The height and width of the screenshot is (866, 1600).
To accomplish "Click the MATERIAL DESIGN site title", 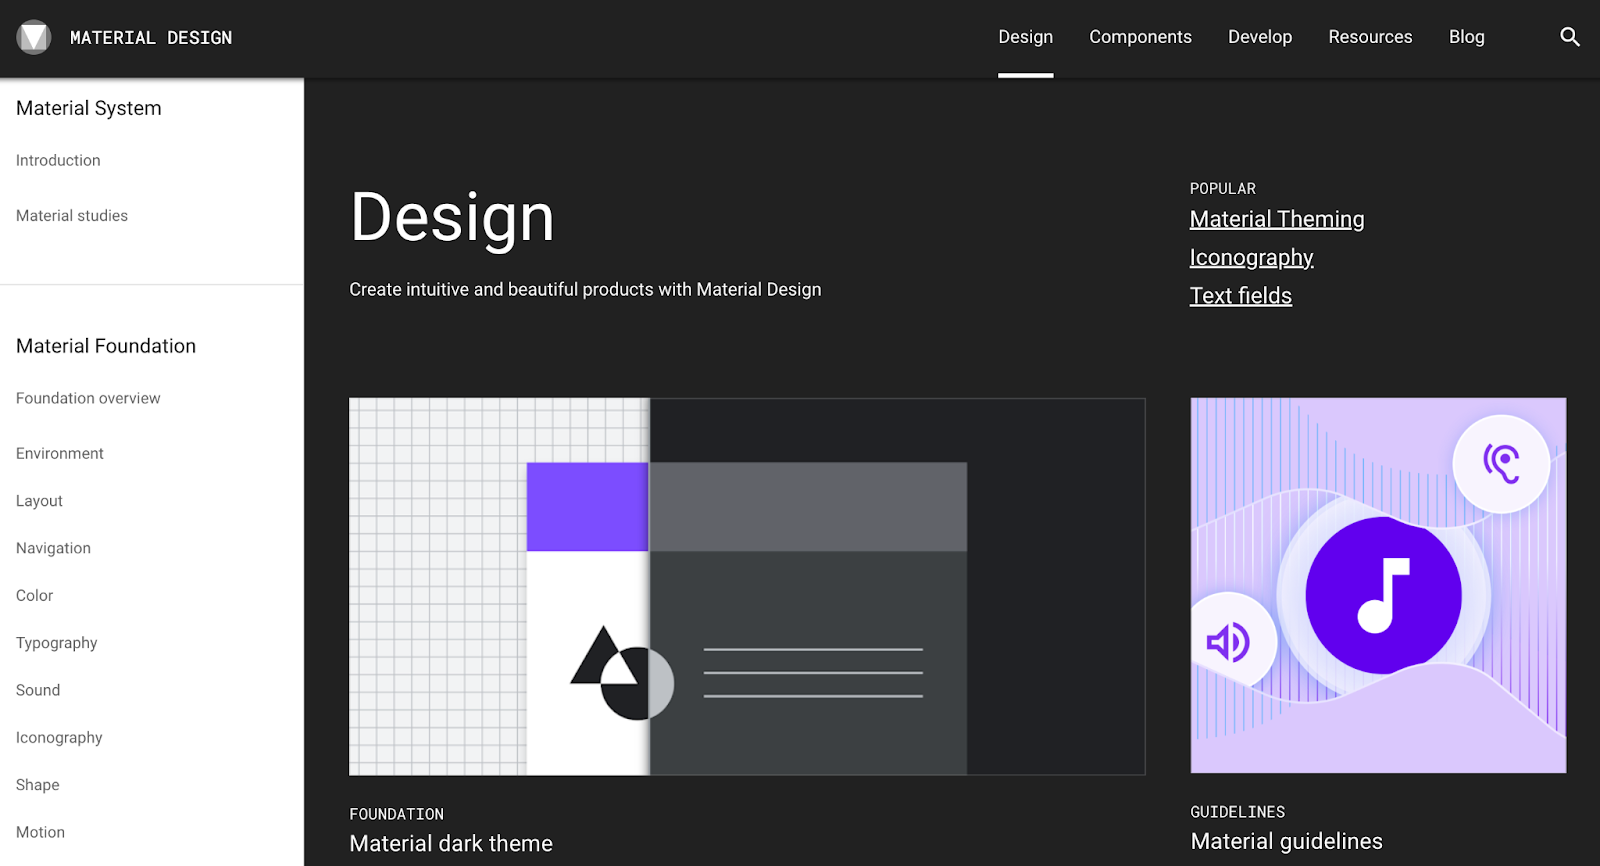I will pyautogui.click(x=151, y=38).
